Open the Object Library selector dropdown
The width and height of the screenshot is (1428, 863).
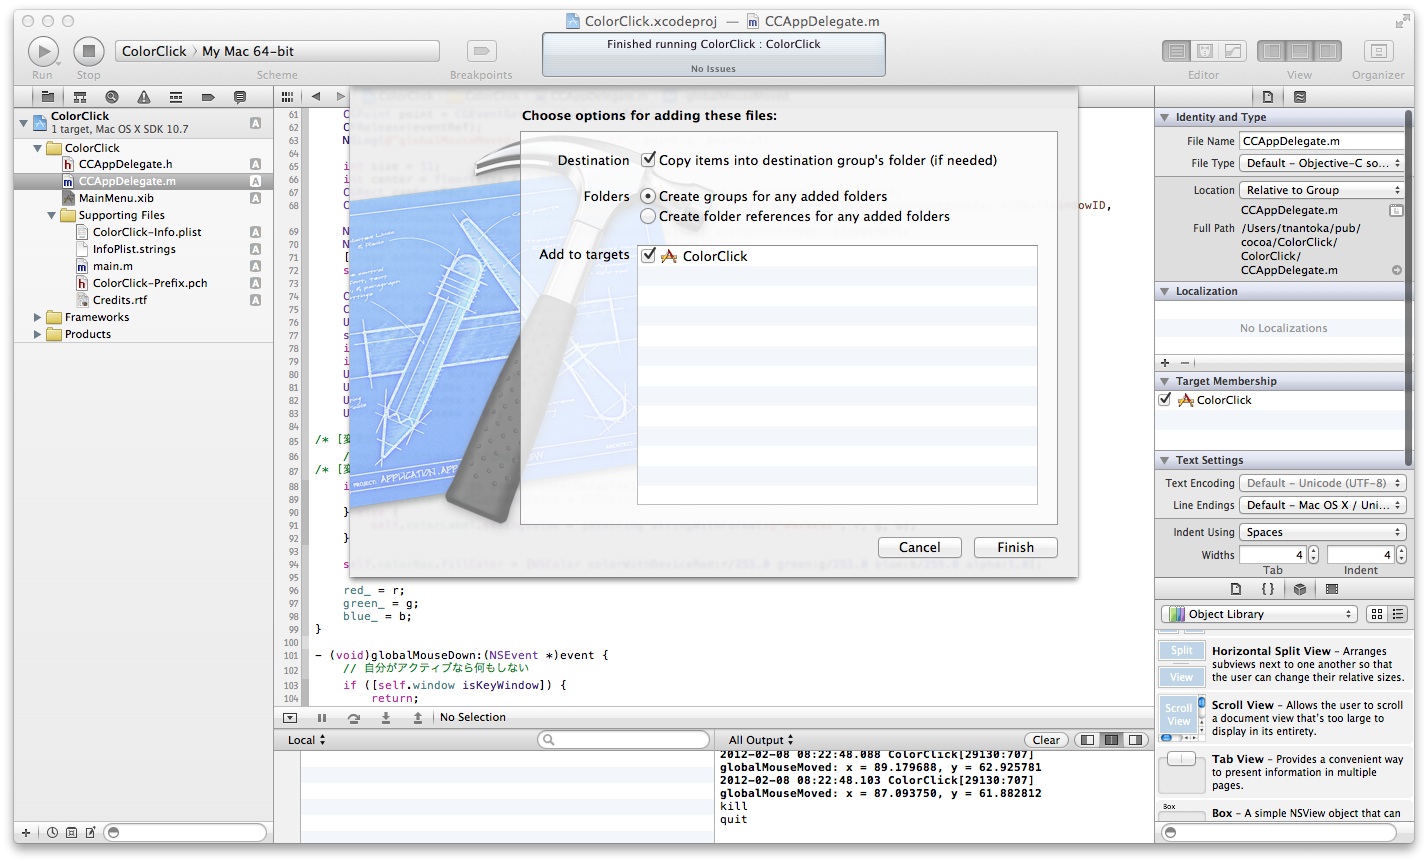[1259, 614]
